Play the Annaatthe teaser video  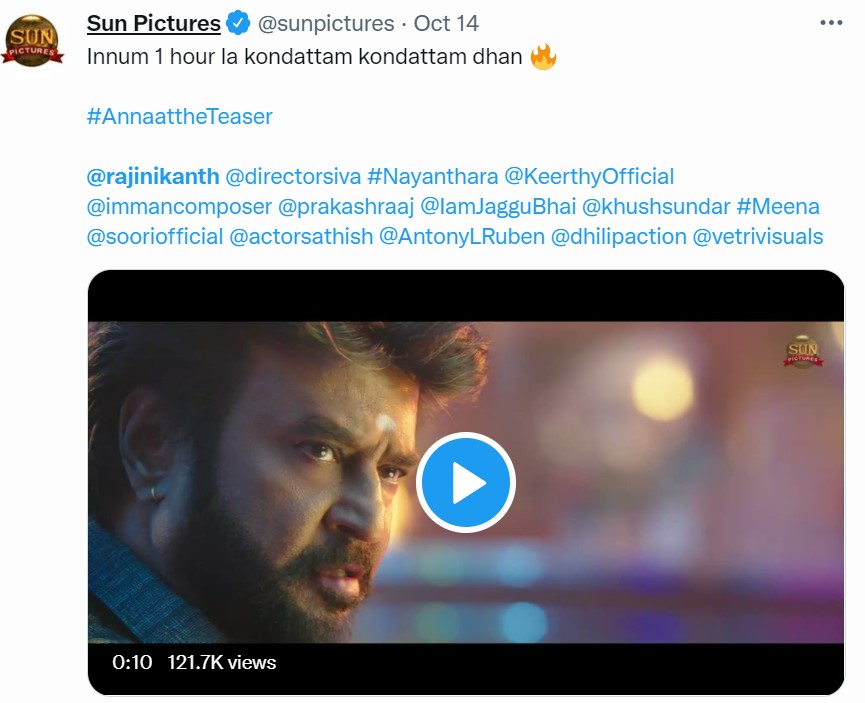(465, 484)
